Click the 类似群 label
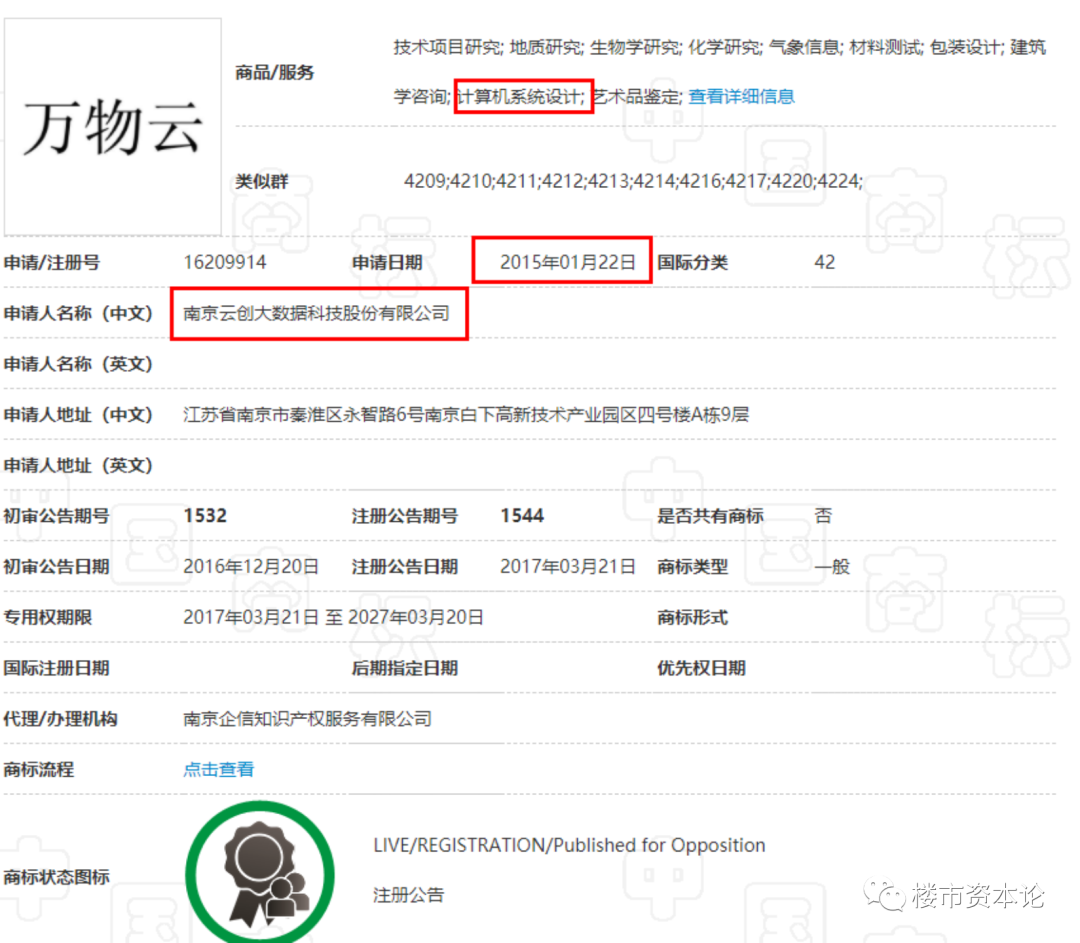Viewport: 1080px width, 943px height. click(x=262, y=181)
